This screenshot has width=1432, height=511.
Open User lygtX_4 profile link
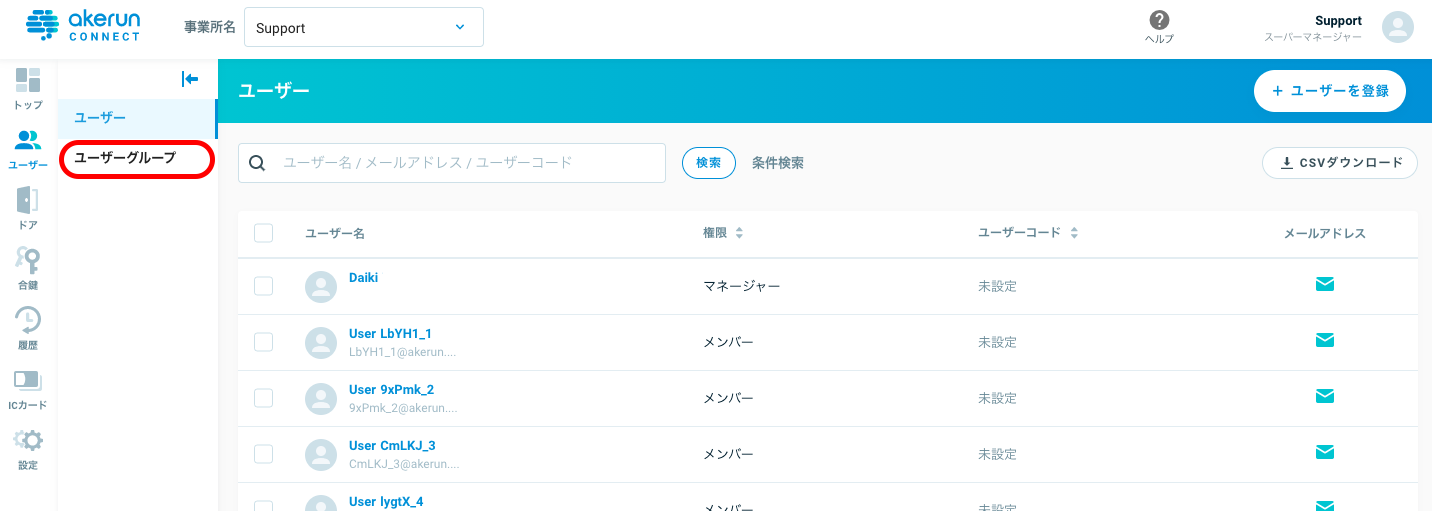click(x=387, y=501)
